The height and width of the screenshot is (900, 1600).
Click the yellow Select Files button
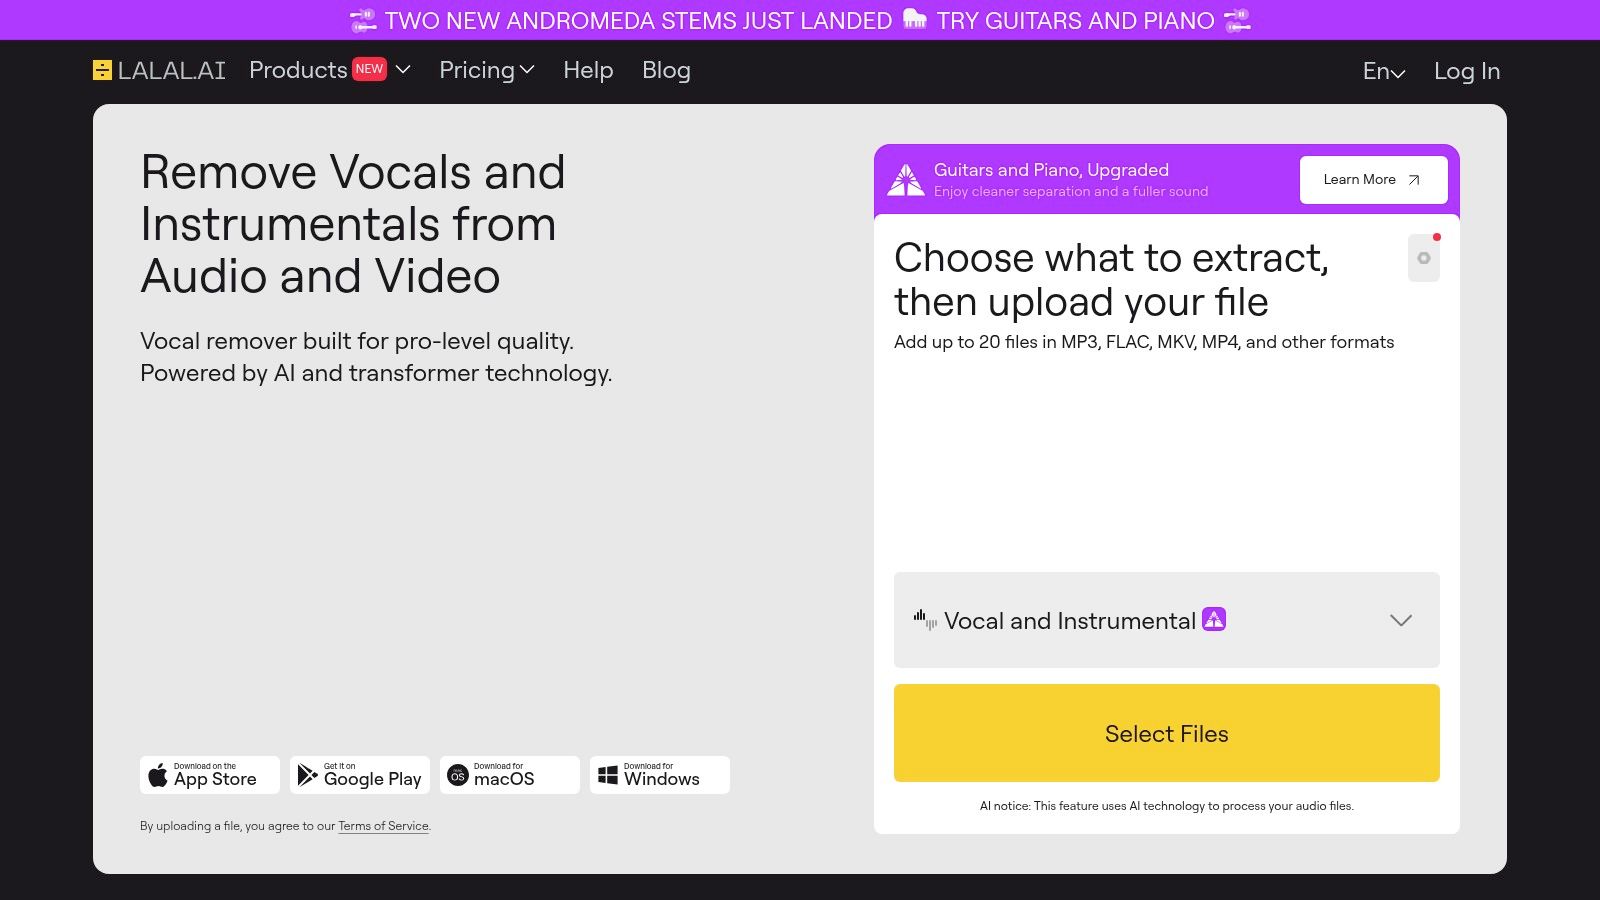pyautogui.click(x=1167, y=733)
